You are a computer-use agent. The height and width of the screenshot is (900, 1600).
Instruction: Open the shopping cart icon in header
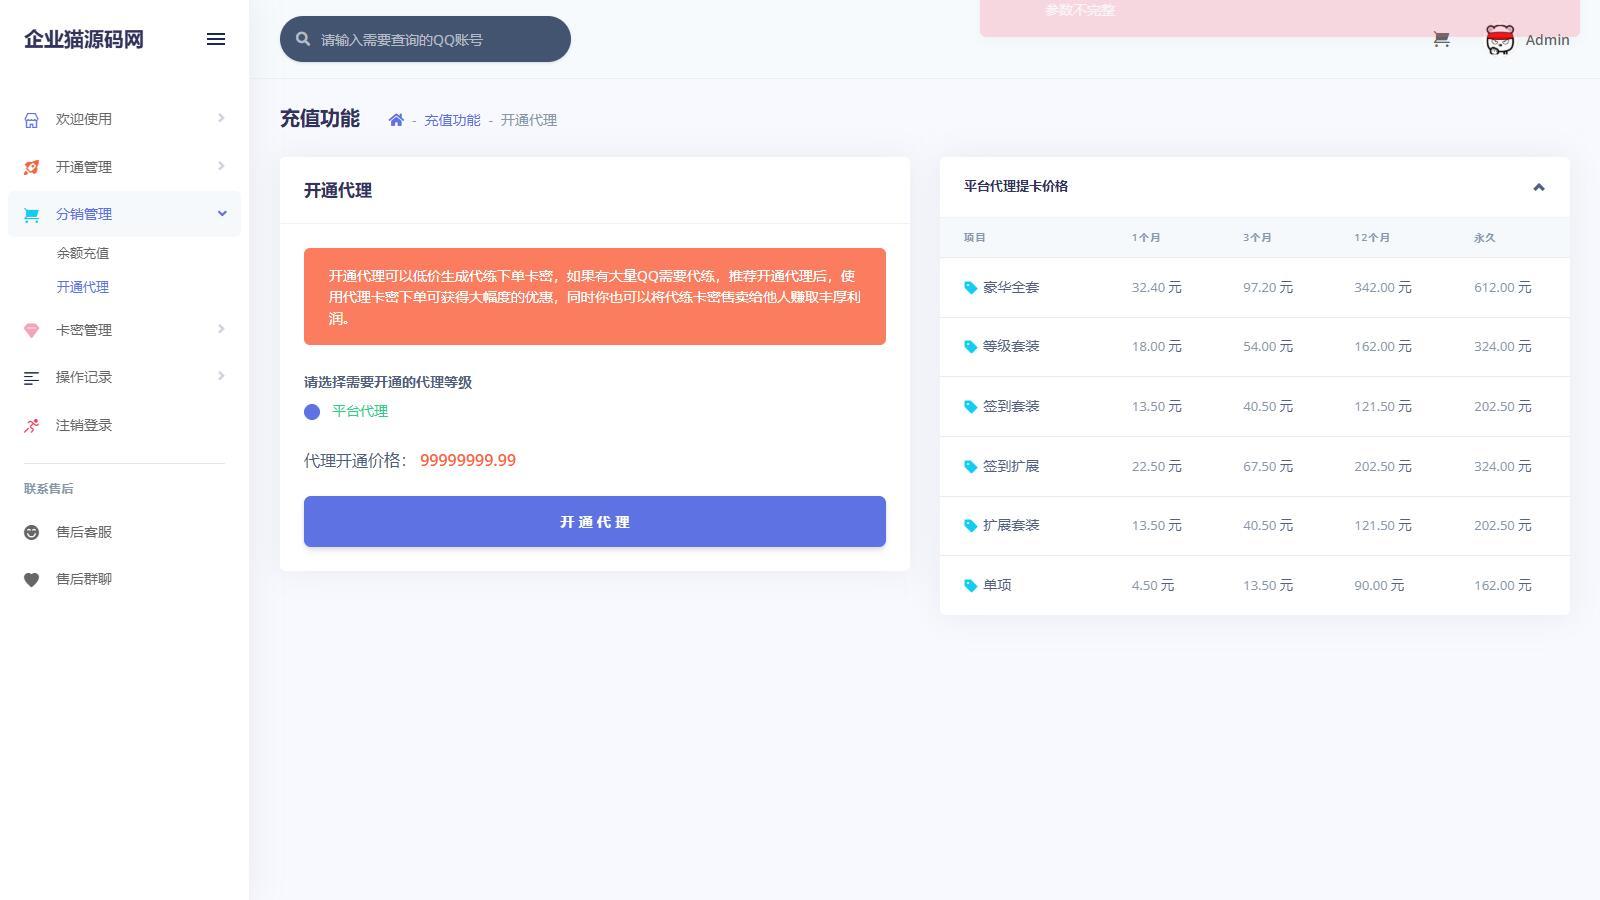point(1441,39)
